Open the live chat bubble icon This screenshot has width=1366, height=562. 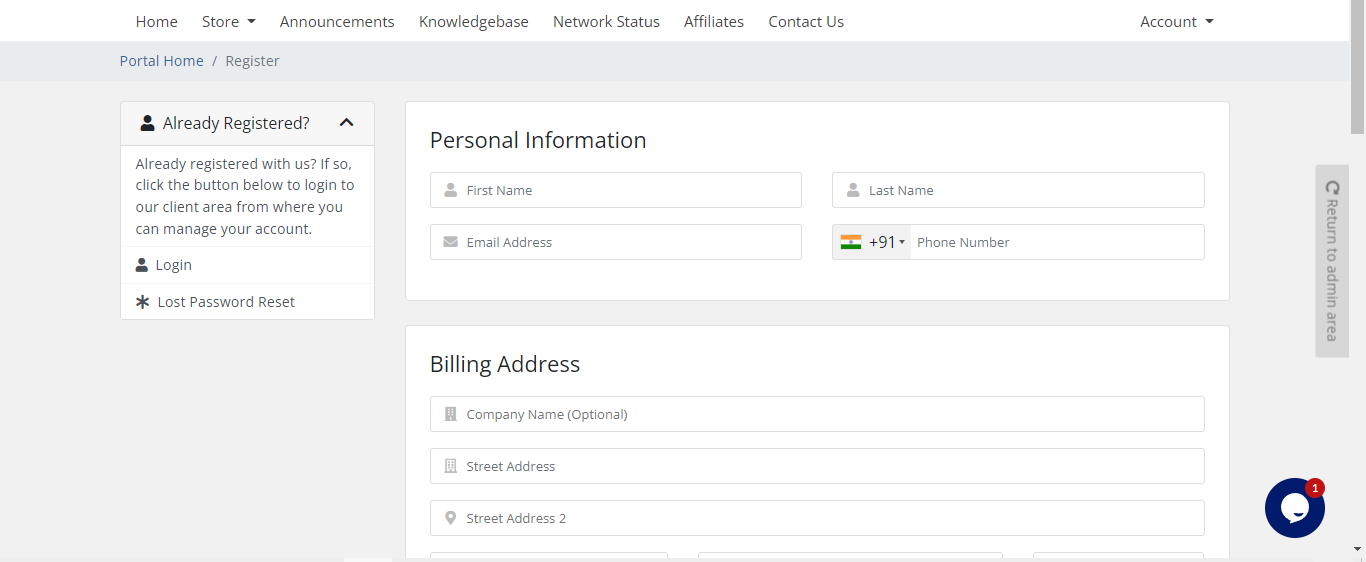[1294, 508]
